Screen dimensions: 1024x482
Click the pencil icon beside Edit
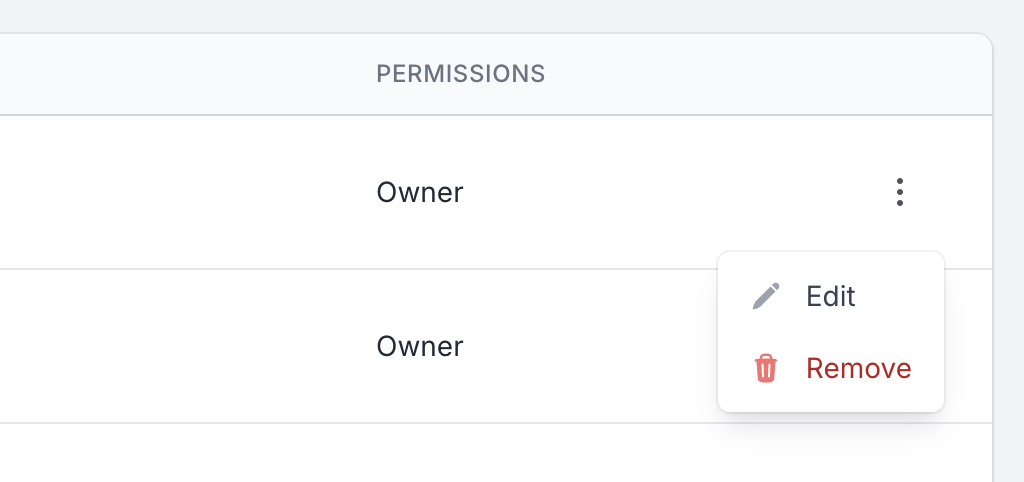tap(765, 296)
